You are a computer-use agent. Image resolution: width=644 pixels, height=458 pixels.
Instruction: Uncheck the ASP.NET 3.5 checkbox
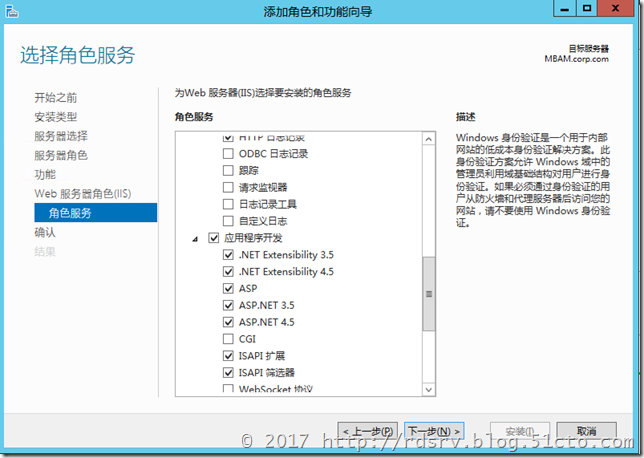[x=228, y=305]
